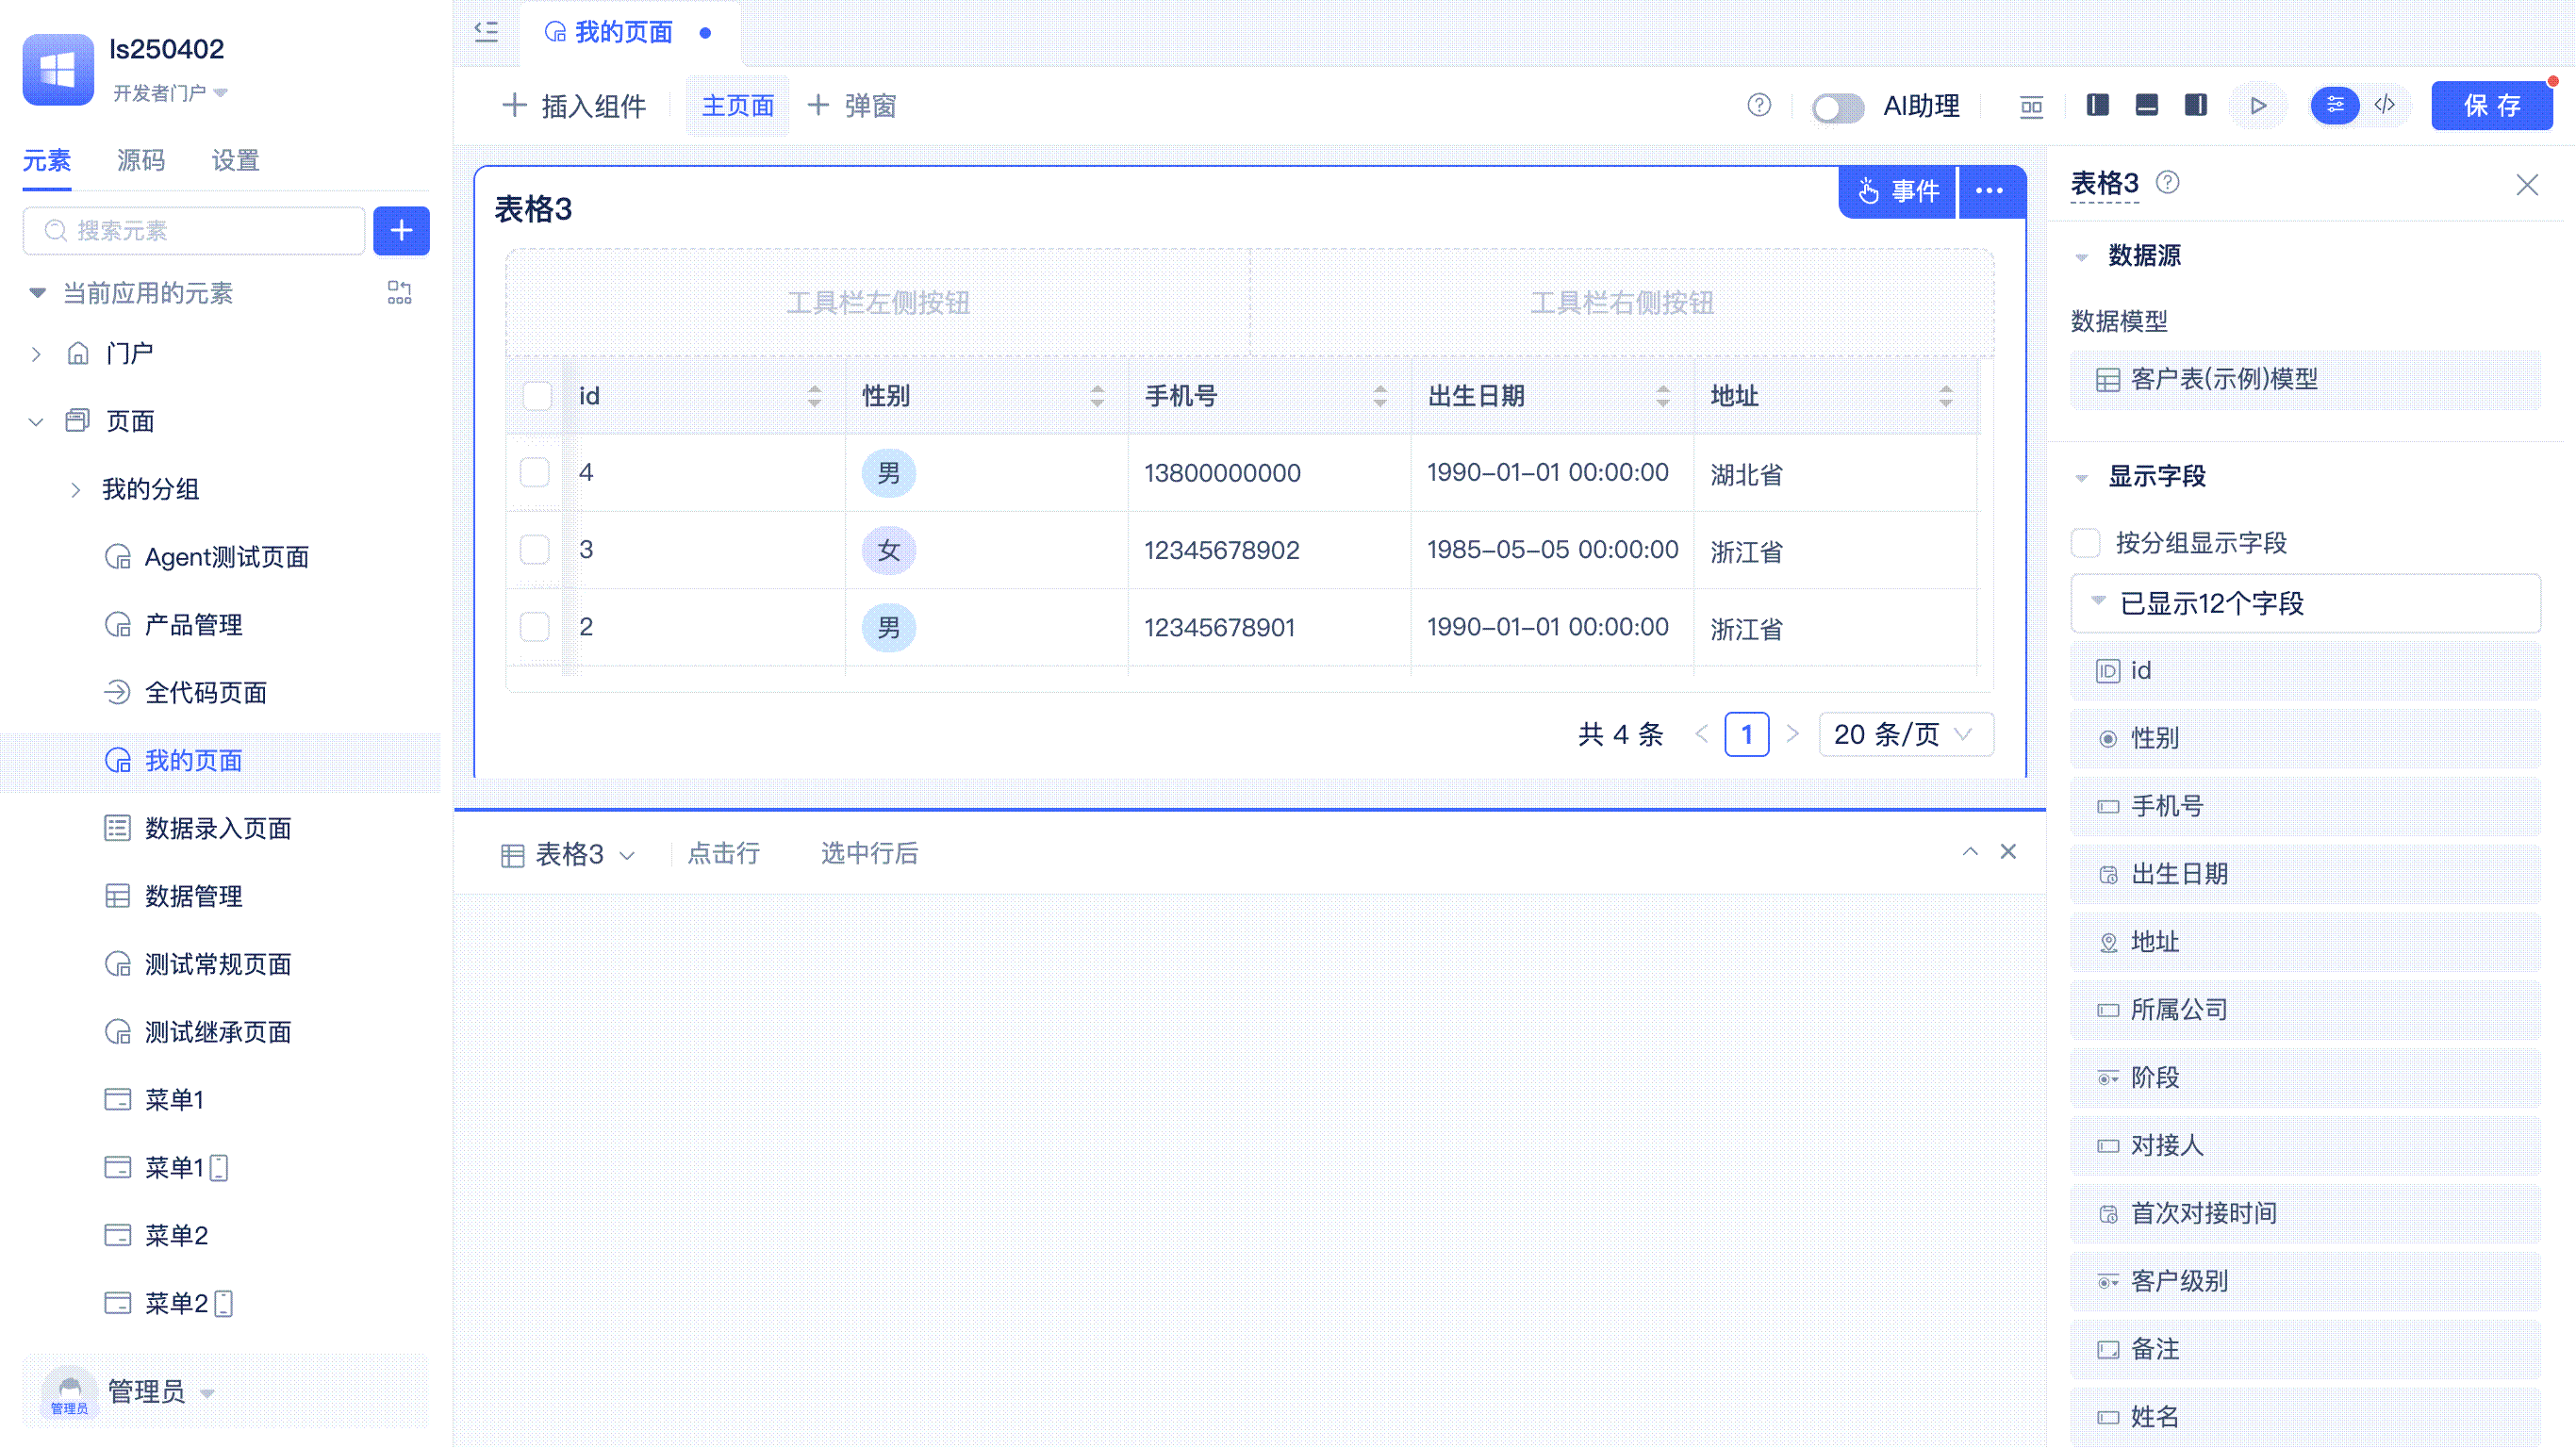Toggle the bottom panel layout icon

point(2146,106)
